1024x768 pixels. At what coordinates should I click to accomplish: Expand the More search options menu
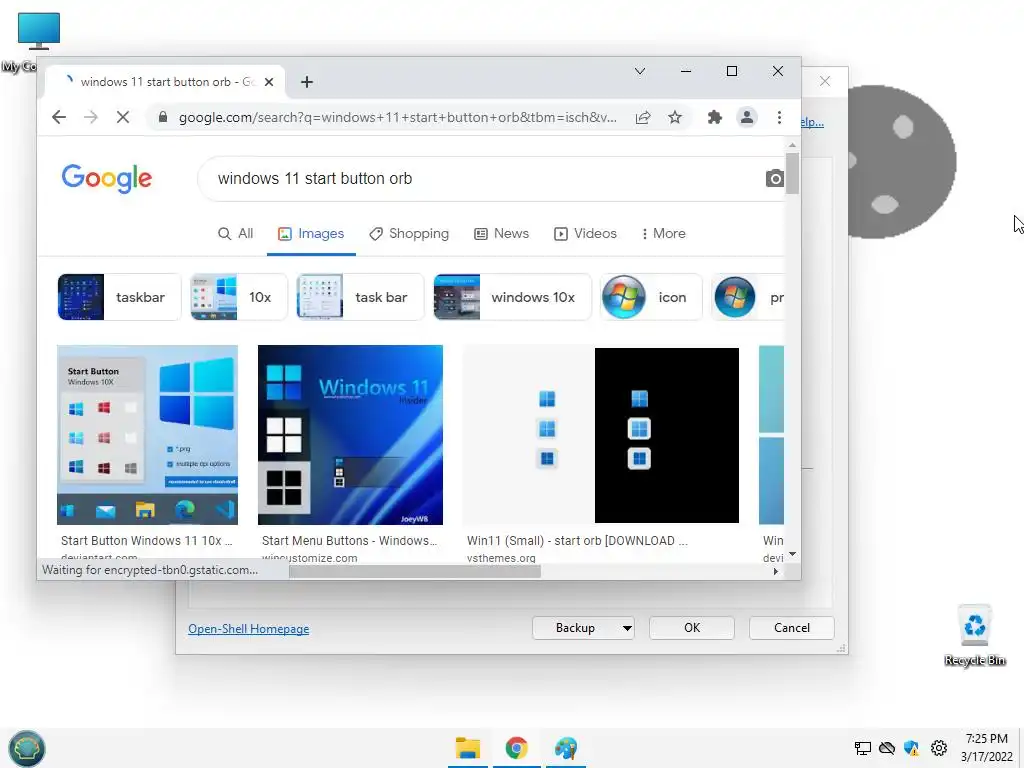[x=664, y=234]
